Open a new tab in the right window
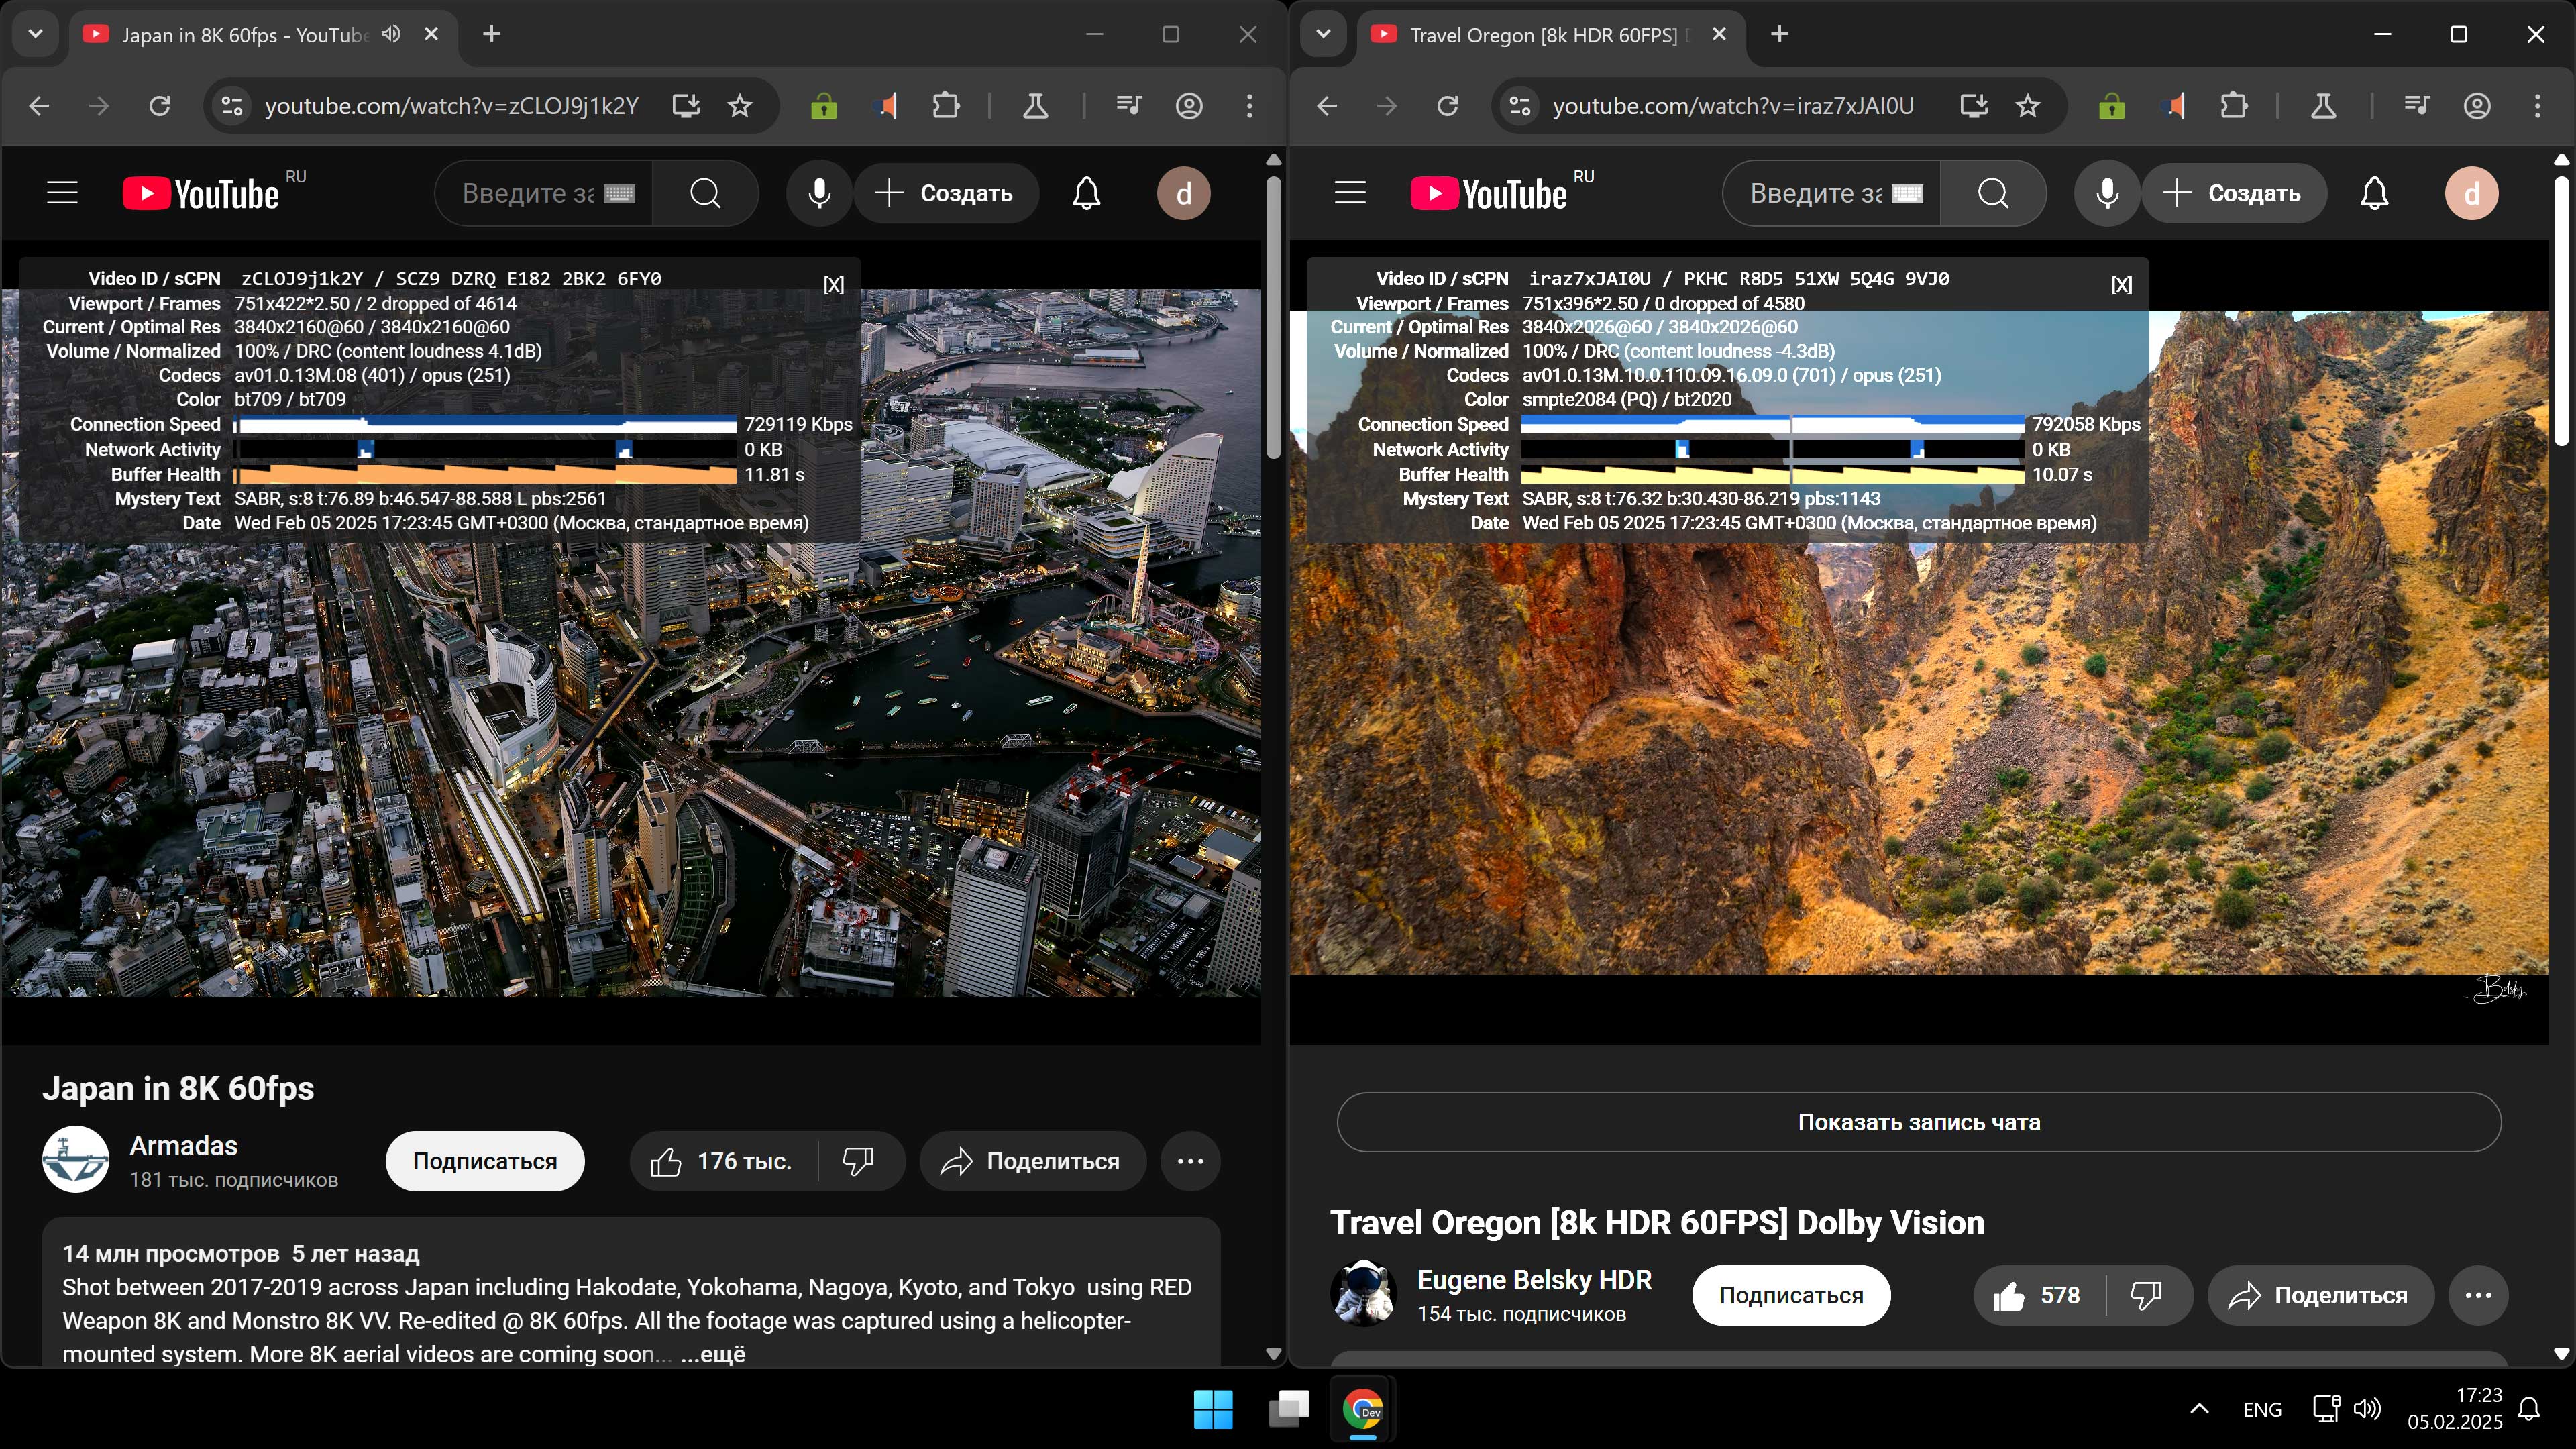This screenshot has height=1449, width=2576. coord(1779,34)
